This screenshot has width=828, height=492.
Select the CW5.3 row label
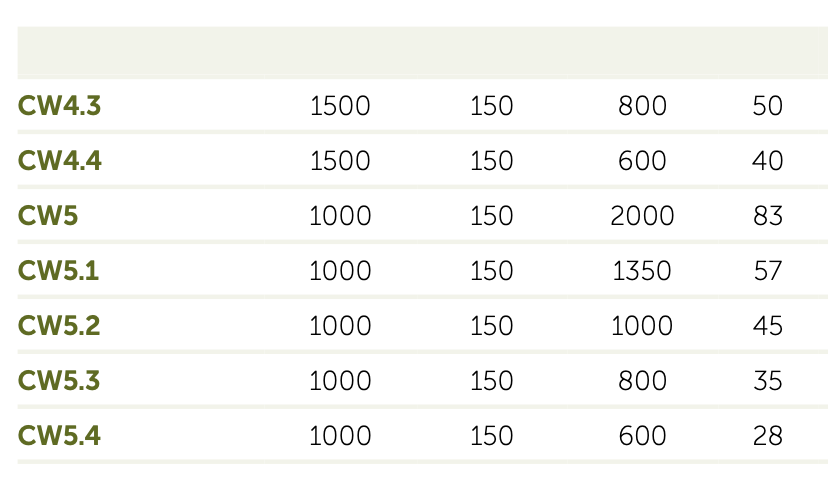[60, 381]
